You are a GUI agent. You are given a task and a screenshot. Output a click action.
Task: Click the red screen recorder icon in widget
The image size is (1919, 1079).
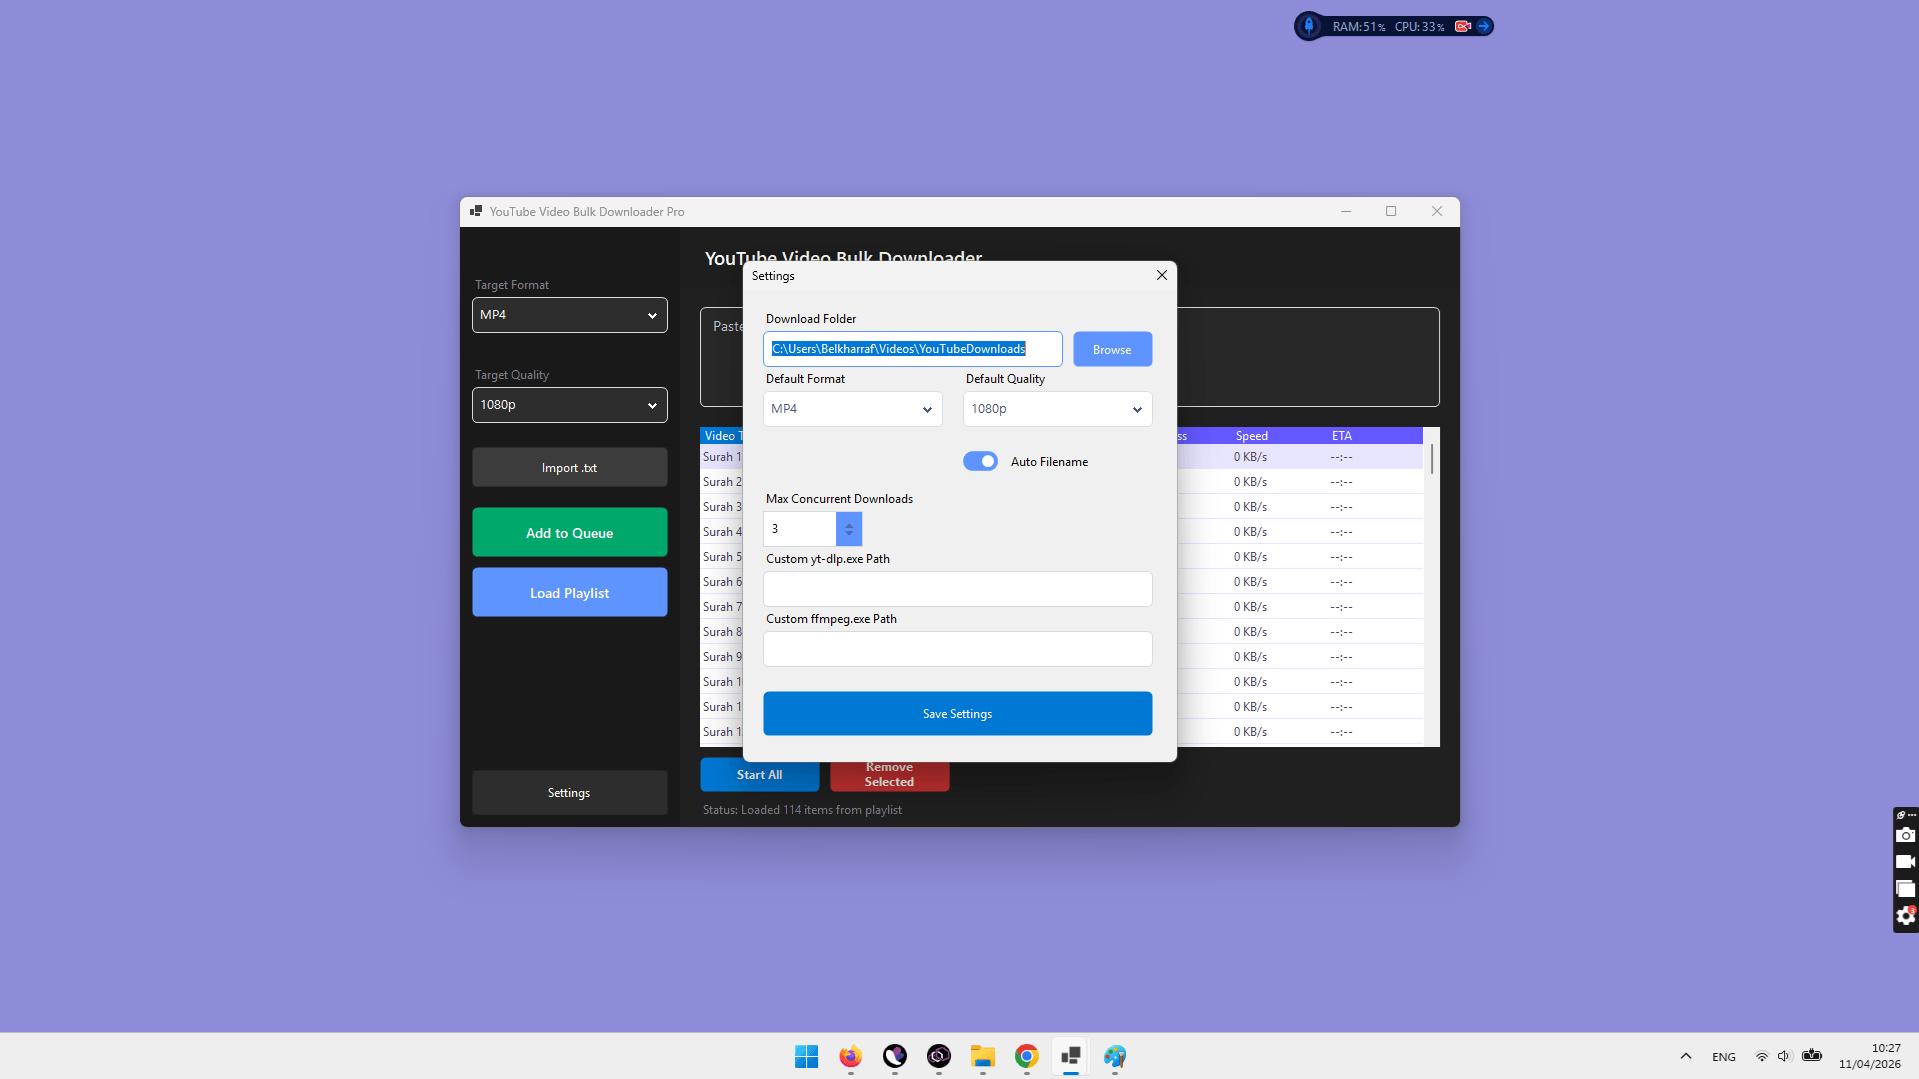click(x=1463, y=26)
